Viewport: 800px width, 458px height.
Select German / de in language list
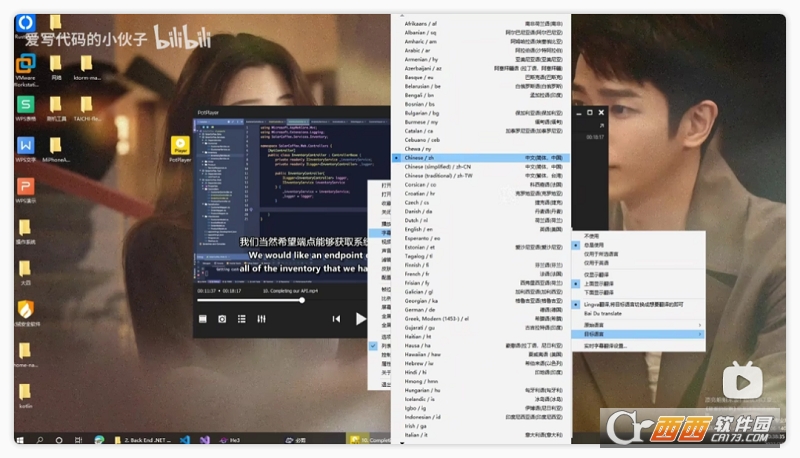point(481,310)
